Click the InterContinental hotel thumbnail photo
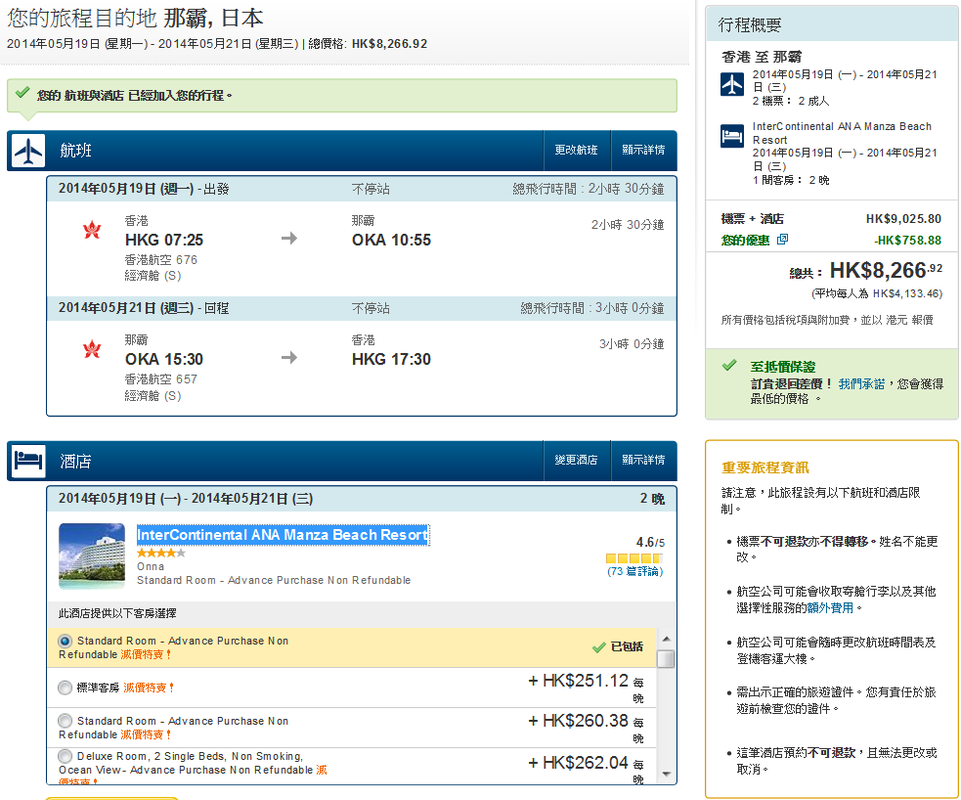 [x=92, y=556]
